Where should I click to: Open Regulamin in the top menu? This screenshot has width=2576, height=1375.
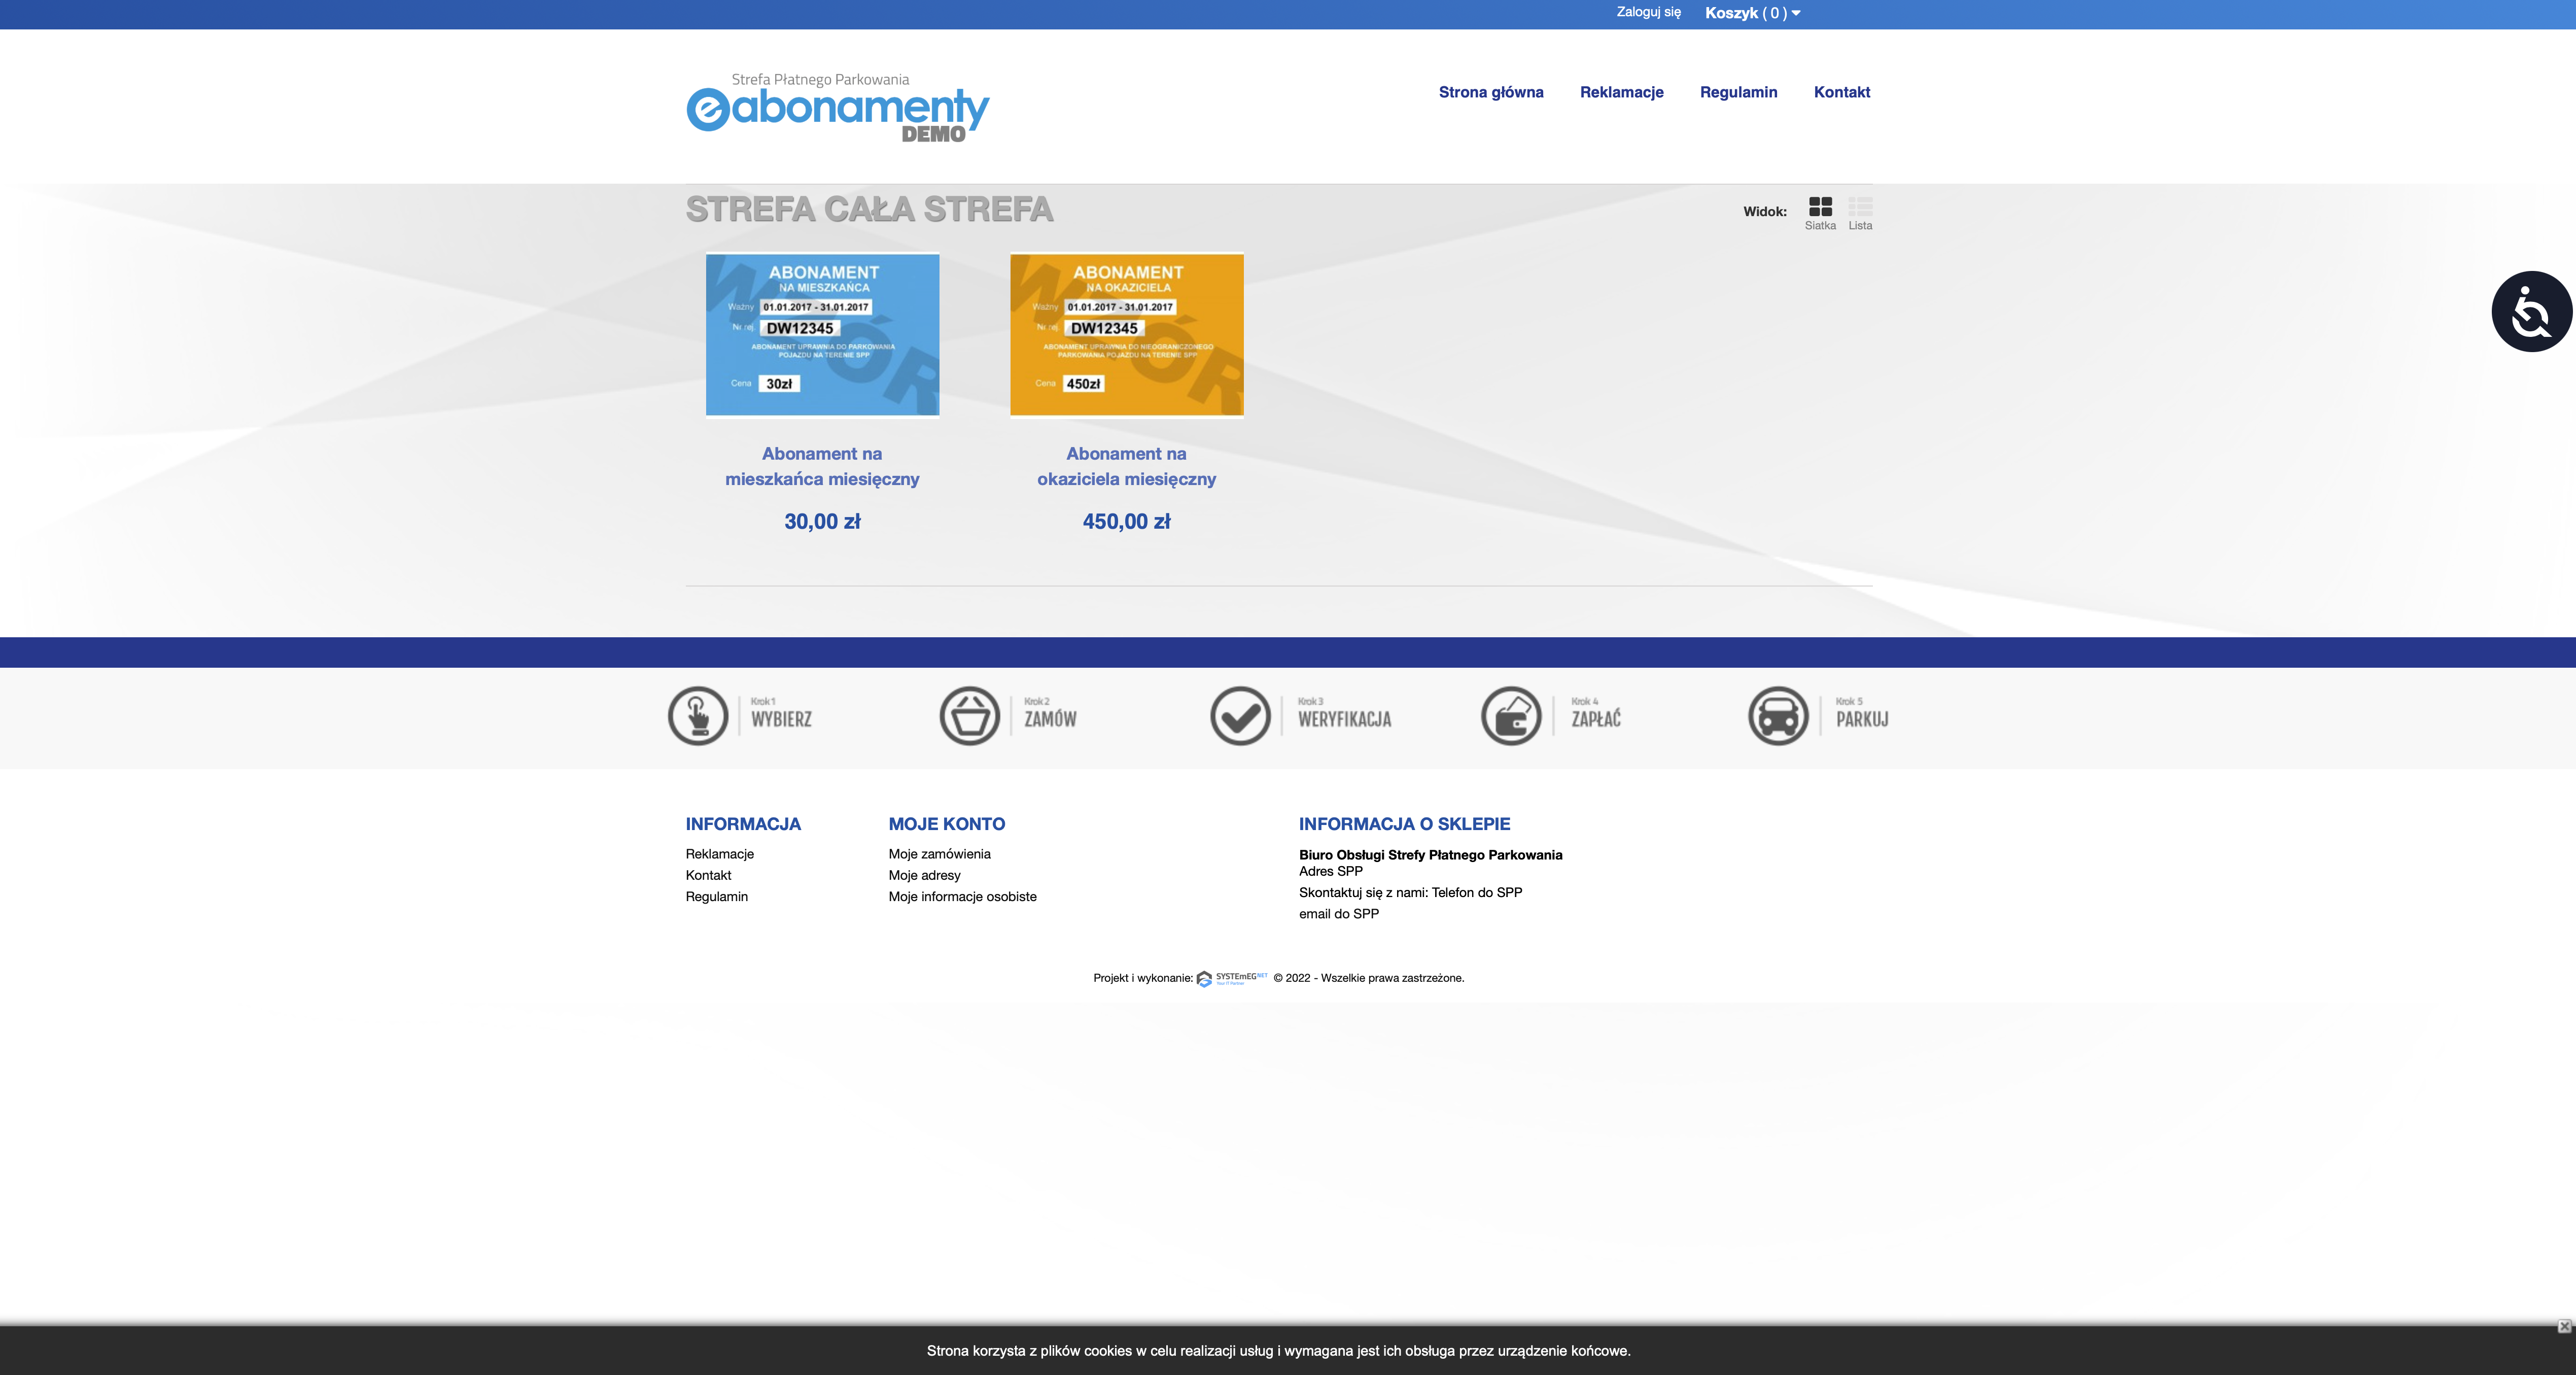click(1738, 92)
